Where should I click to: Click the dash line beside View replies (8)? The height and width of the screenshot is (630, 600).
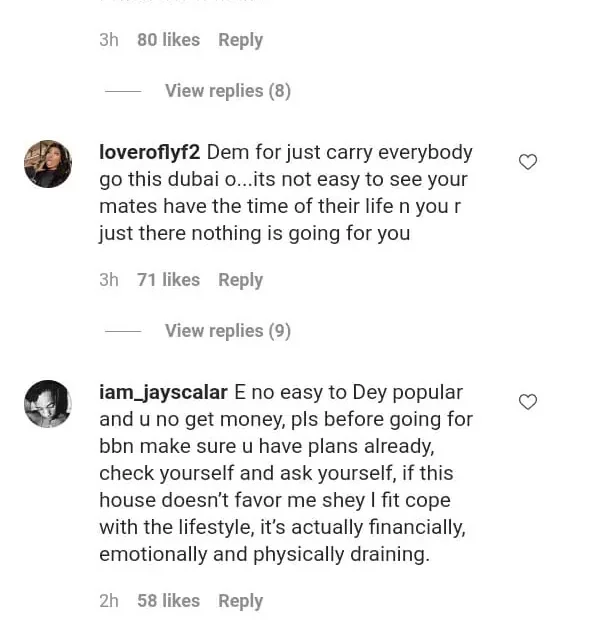123,91
